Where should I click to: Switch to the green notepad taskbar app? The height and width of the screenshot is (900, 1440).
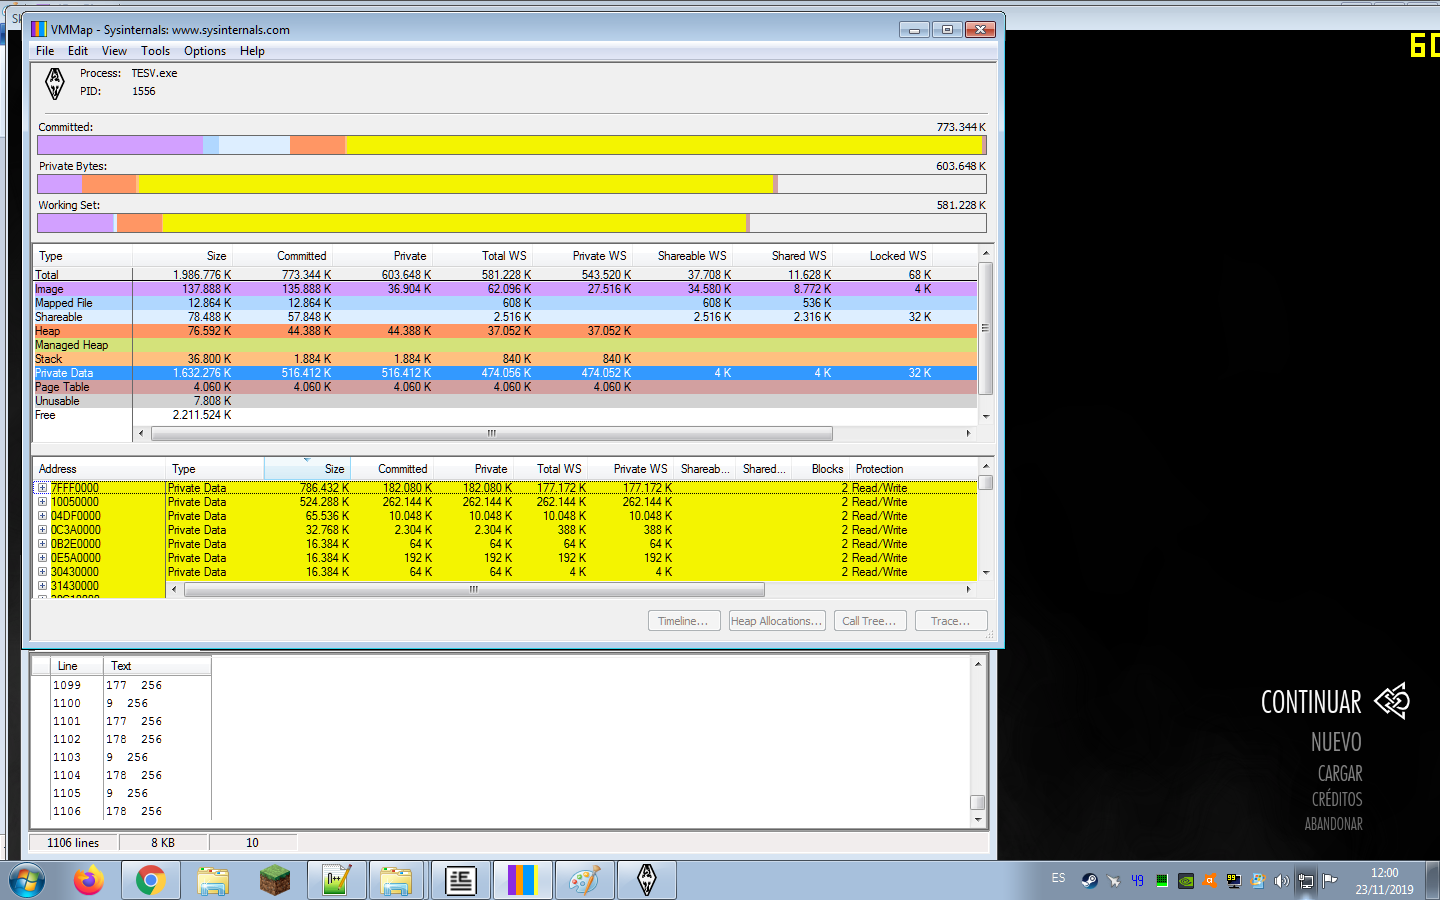[x=336, y=880]
